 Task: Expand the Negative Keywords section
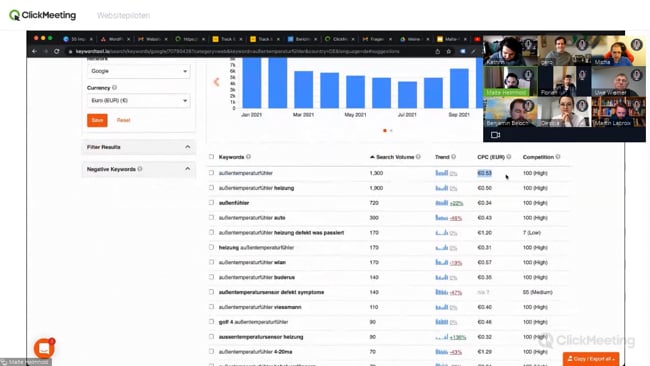(138, 169)
